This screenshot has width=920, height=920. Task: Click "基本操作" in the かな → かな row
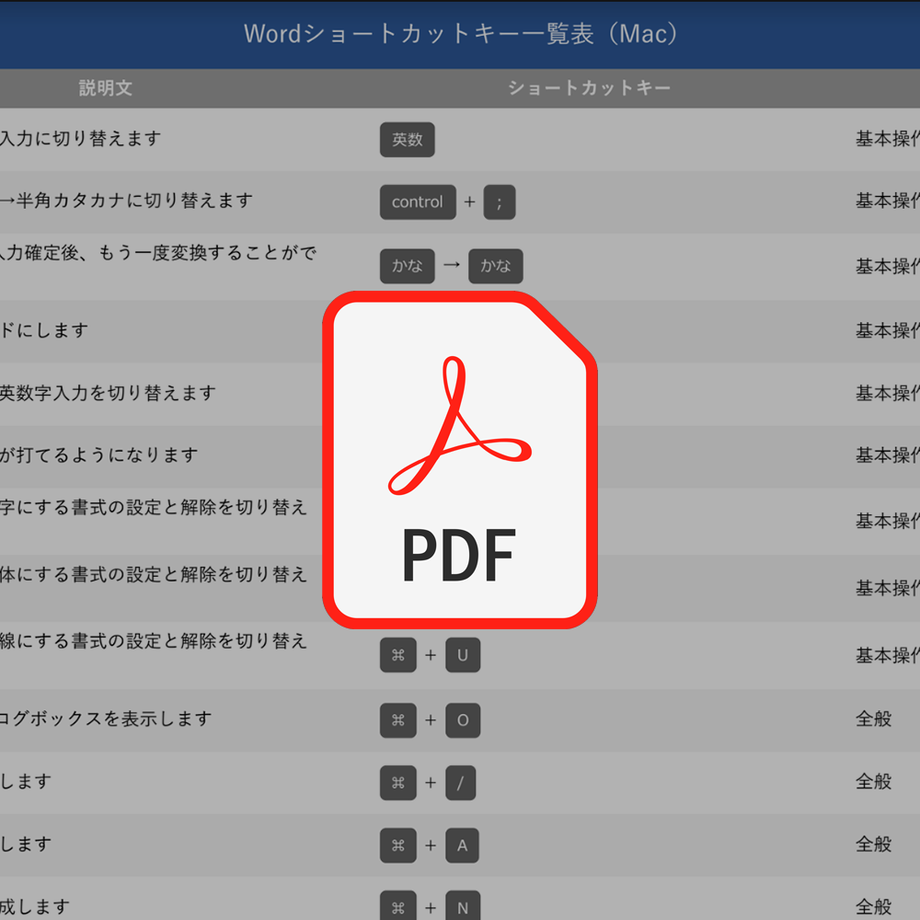[888, 266]
